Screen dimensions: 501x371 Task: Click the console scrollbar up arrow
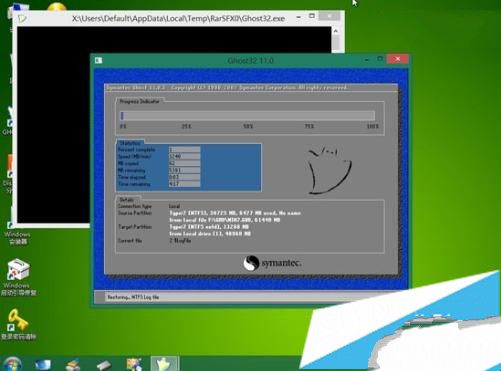[336, 31]
